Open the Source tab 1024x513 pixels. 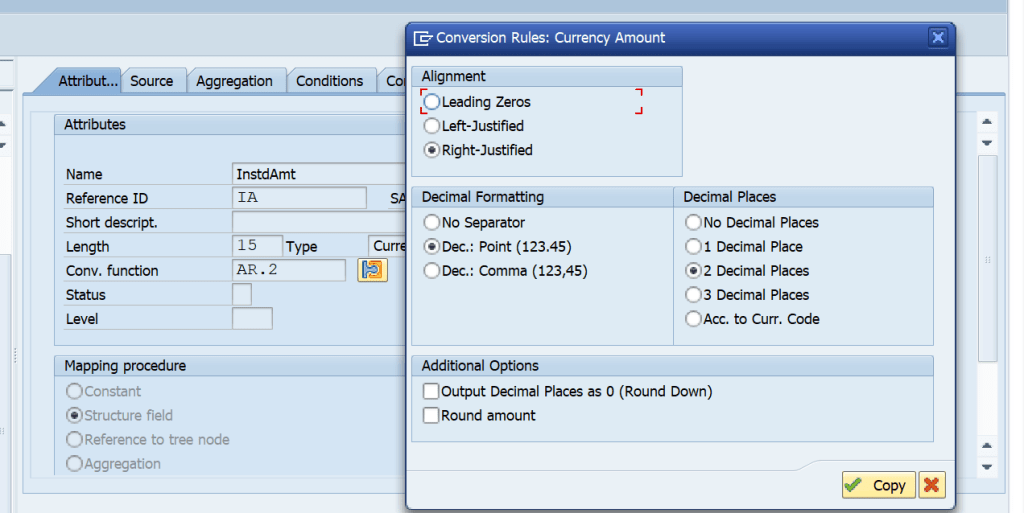[154, 81]
